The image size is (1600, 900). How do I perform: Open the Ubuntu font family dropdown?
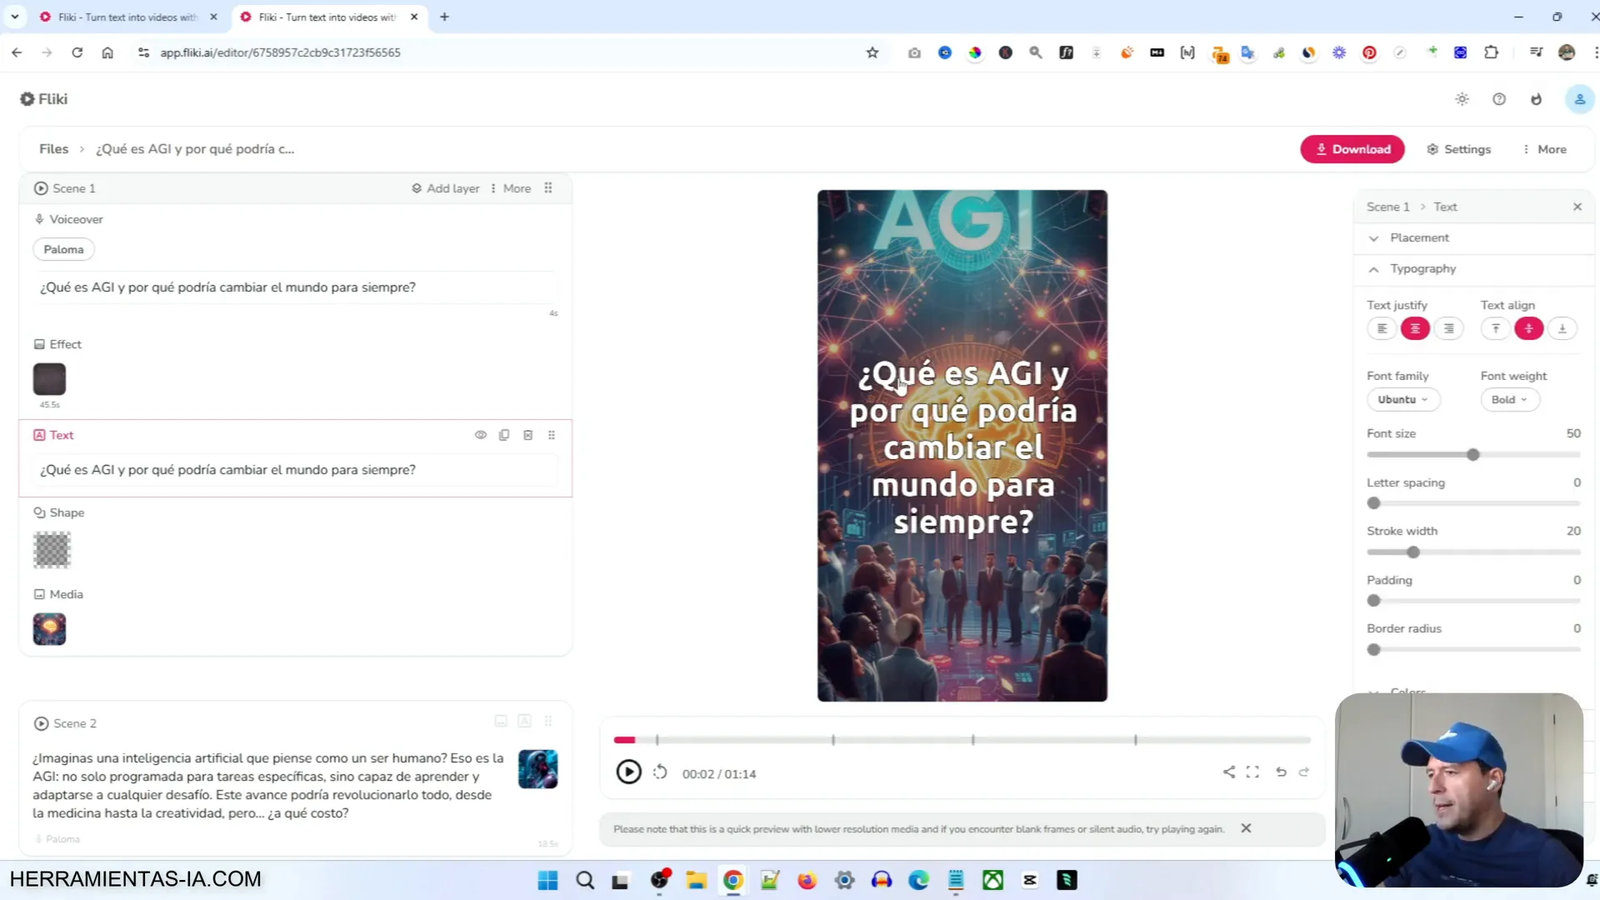pos(1402,399)
